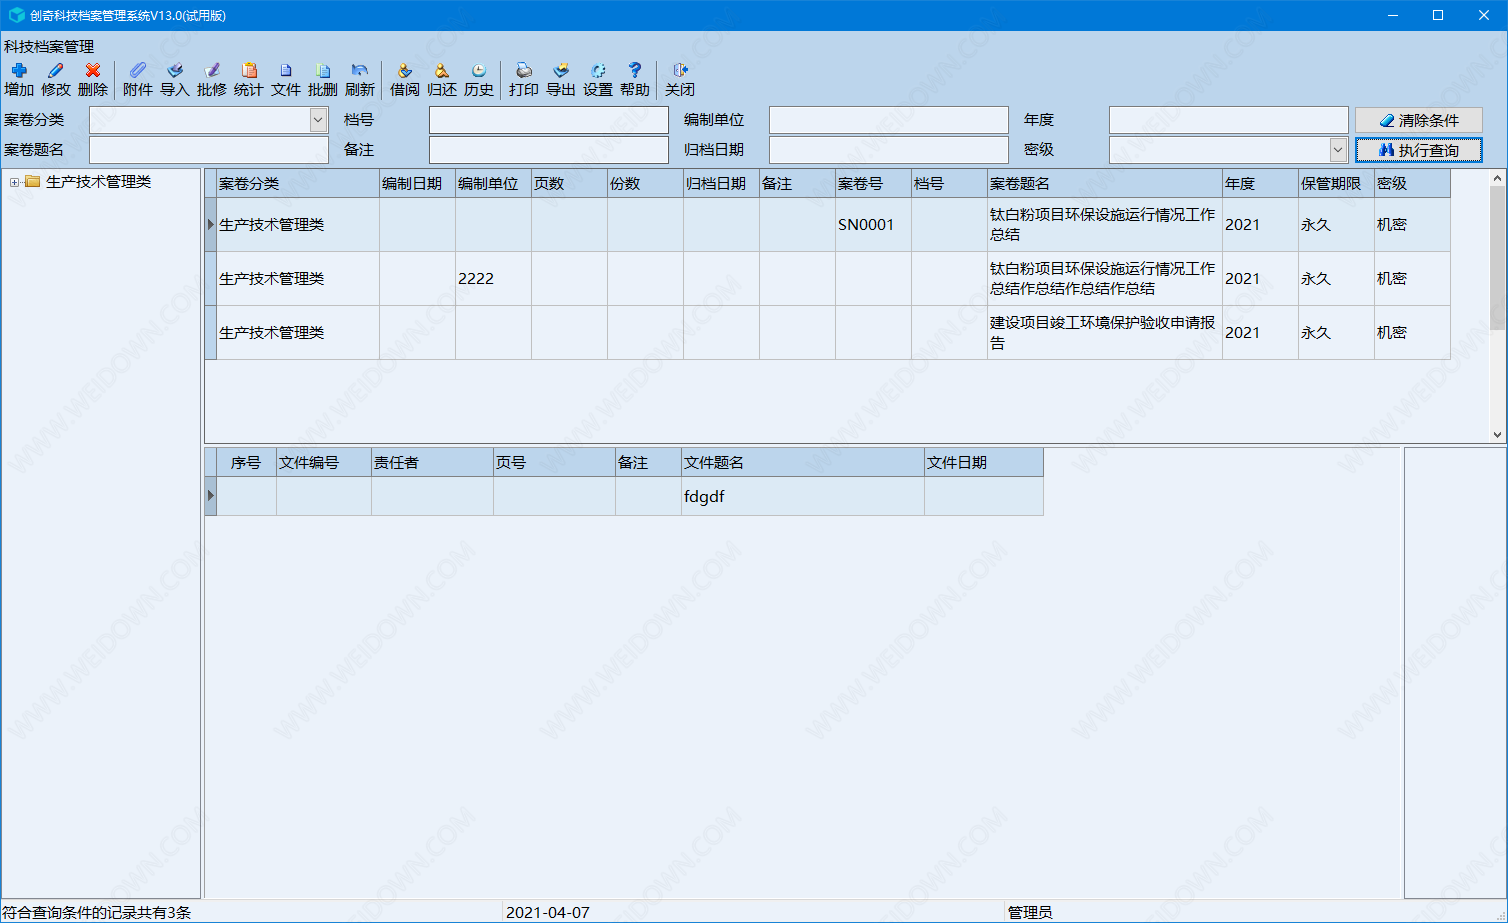Screen dimensions: 1508x923
Task: Open the 密级 dropdown list
Action: (x=1338, y=150)
